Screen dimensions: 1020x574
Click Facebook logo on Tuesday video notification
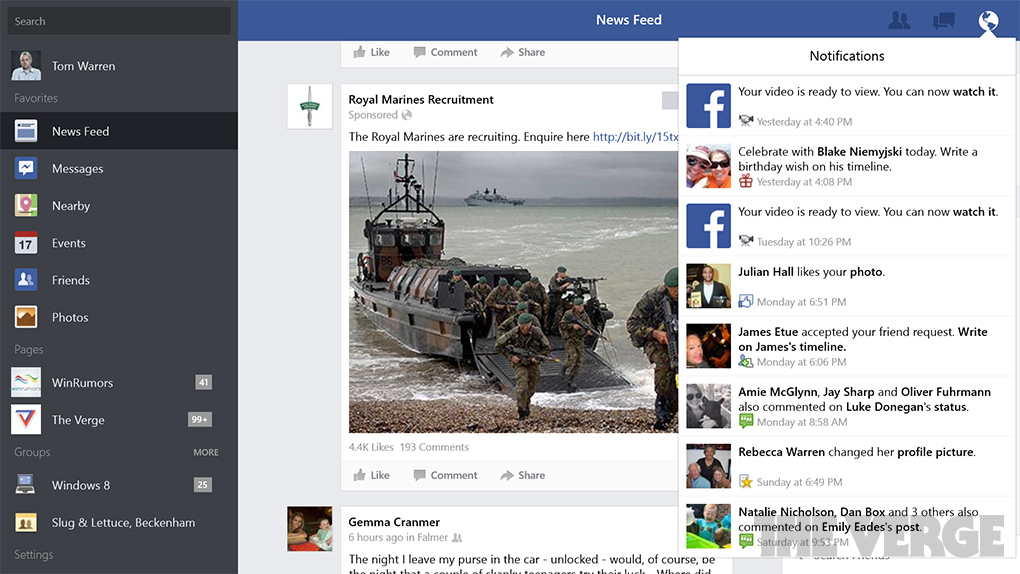[708, 226]
